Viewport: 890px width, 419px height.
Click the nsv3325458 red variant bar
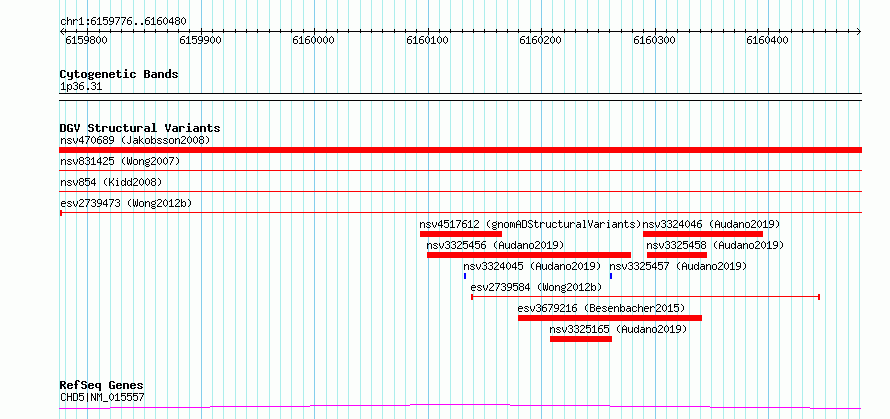pos(677,255)
